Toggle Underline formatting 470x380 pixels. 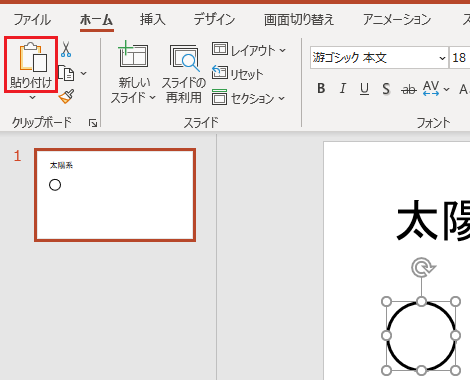(x=364, y=89)
